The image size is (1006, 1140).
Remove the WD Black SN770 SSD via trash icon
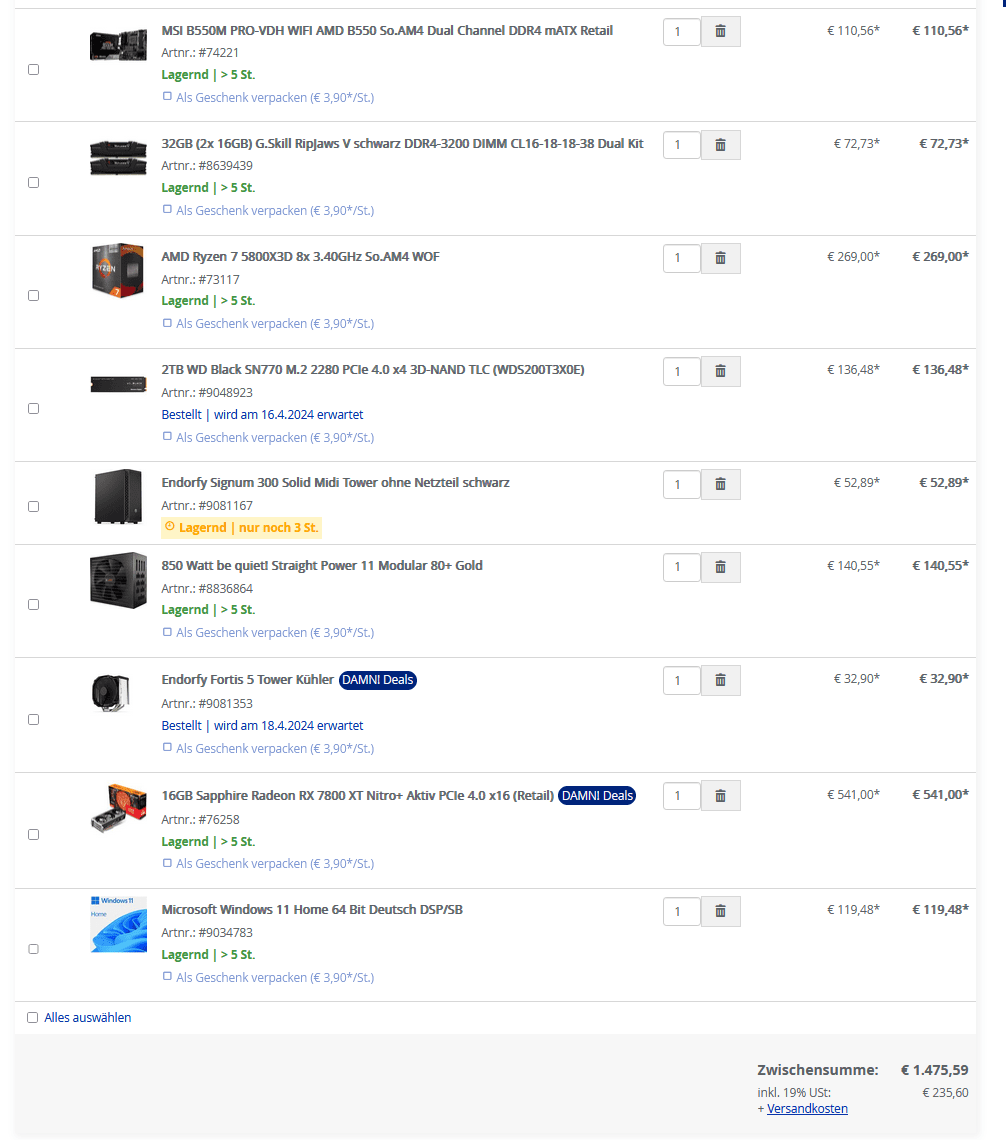coord(720,371)
